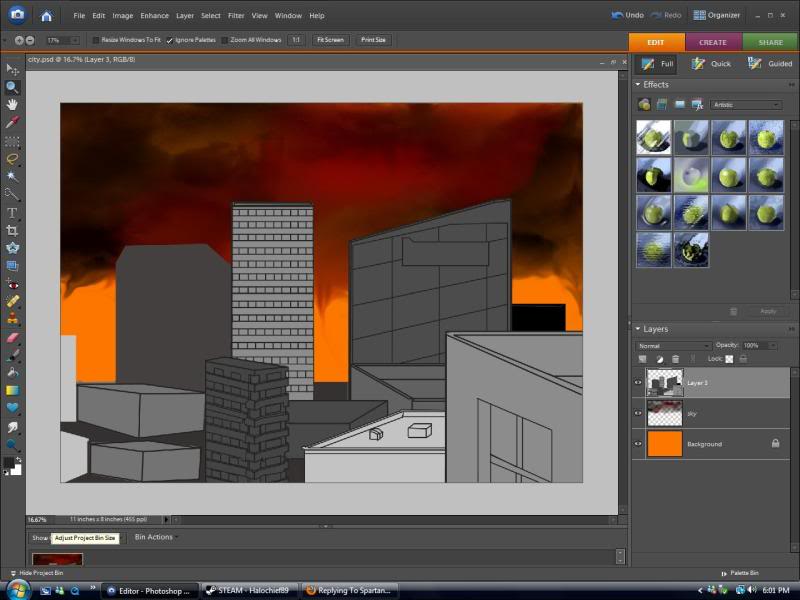Switch to the CREATE tab
This screenshot has width=800, height=600.
click(x=713, y=42)
